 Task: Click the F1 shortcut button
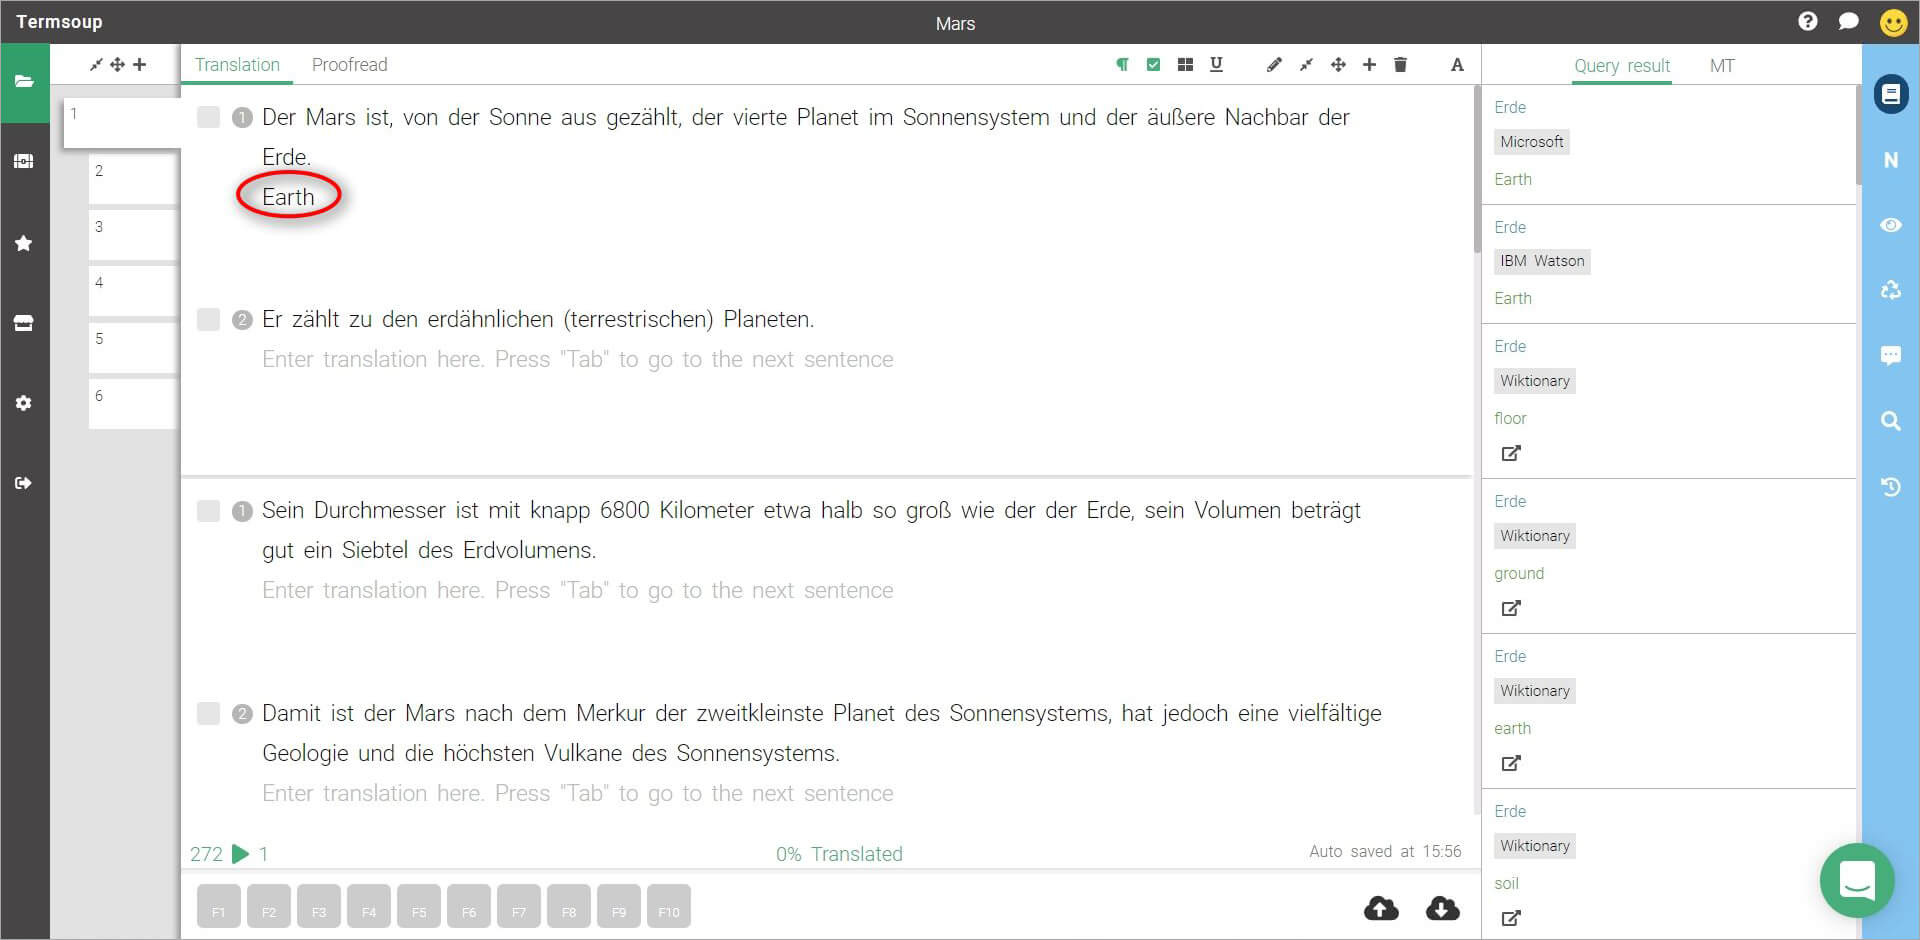pos(218,907)
